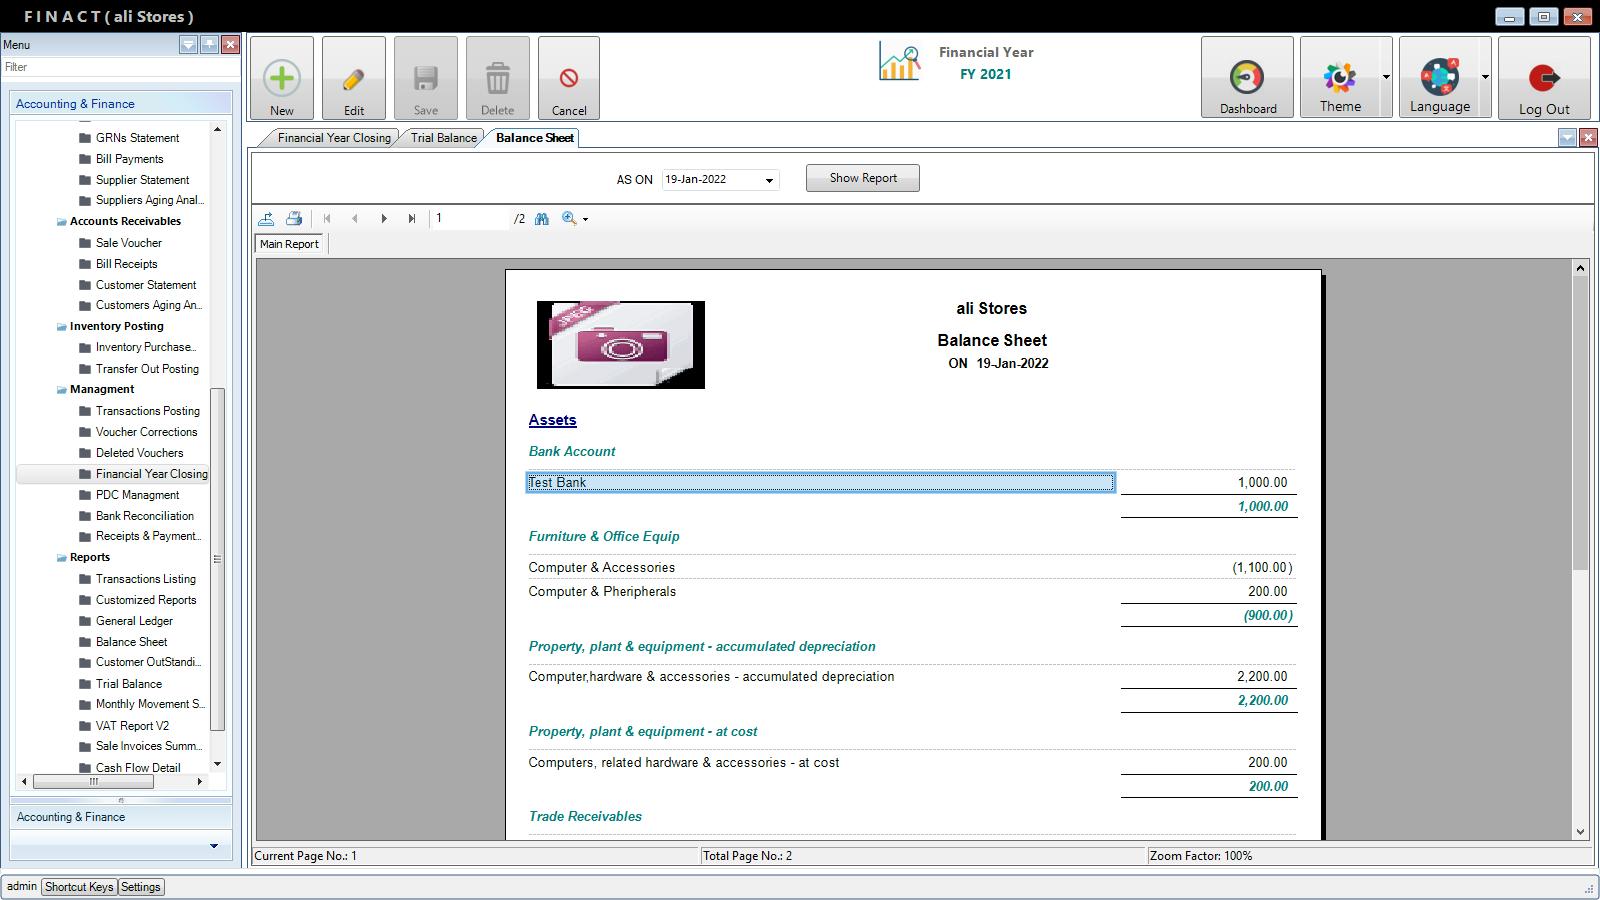Switch to Financial Year Closing tab

pos(333,138)
